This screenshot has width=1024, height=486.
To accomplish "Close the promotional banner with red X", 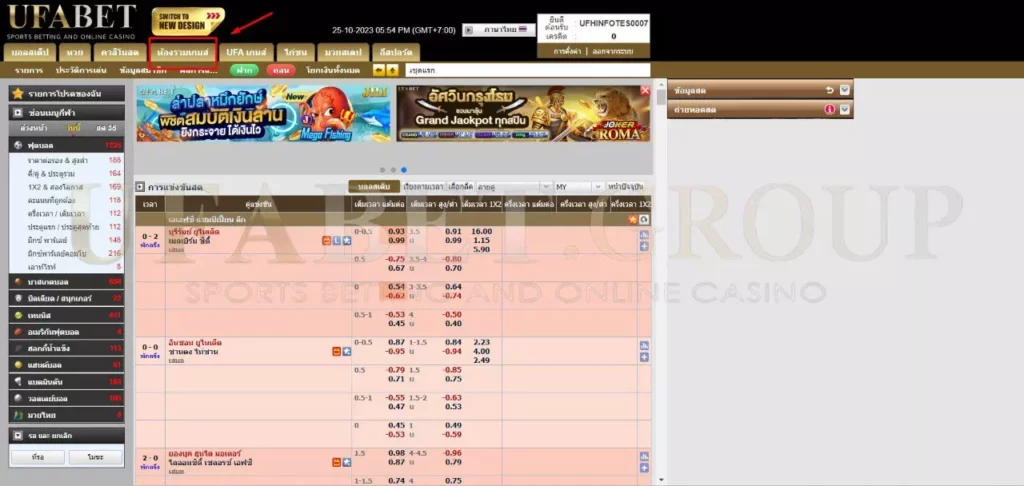I will coord(646,90).
